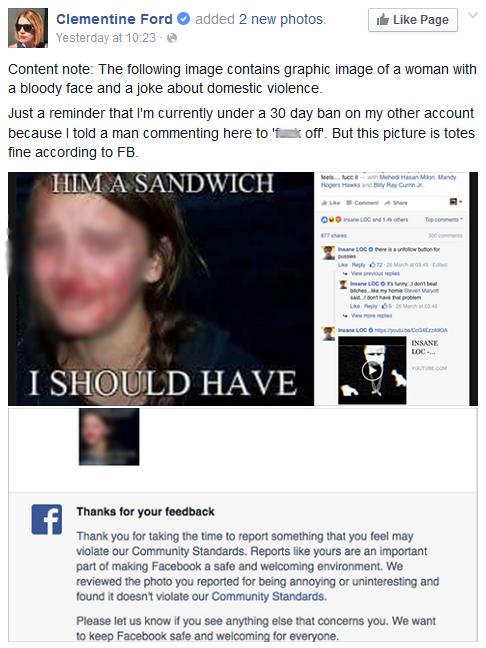Image resolution: width=486 pixels, height=648 pixels.
Task: Click the Like action in embedded post
Action: (331, 203)
